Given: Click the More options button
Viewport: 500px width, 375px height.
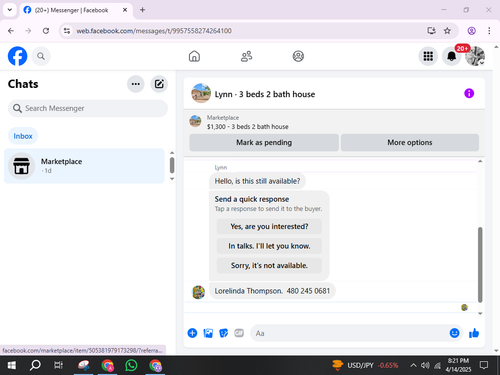Looking at the screenshot, I should point(410,143).
